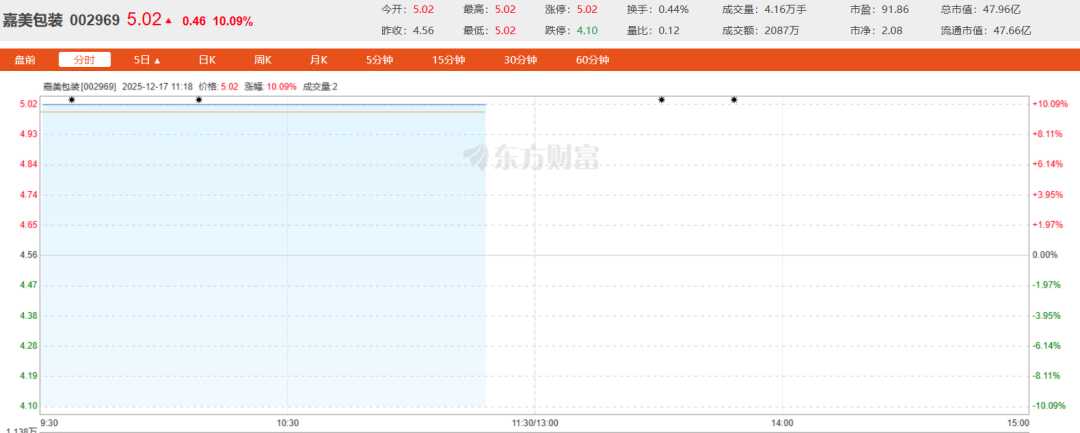Select the 分时 tab
This screenshot has height=433, width=1080.
click(x=85, y=60)
